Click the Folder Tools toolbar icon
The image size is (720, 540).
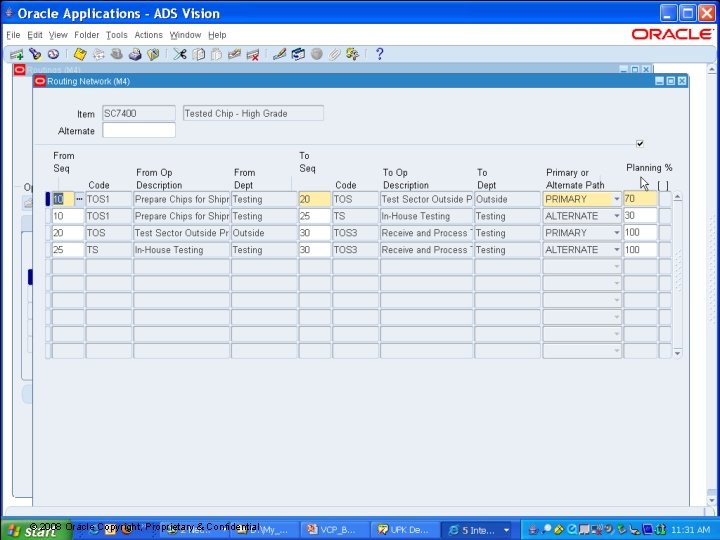[353, 54]
